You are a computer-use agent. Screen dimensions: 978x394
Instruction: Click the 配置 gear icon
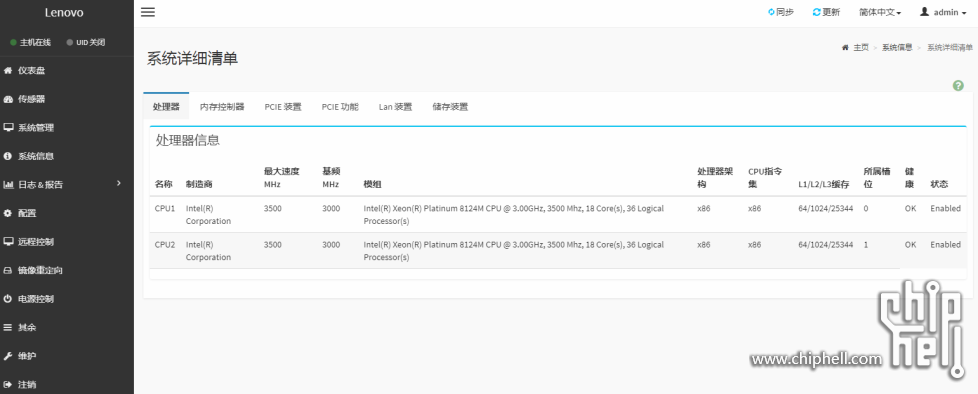[8, 213]
